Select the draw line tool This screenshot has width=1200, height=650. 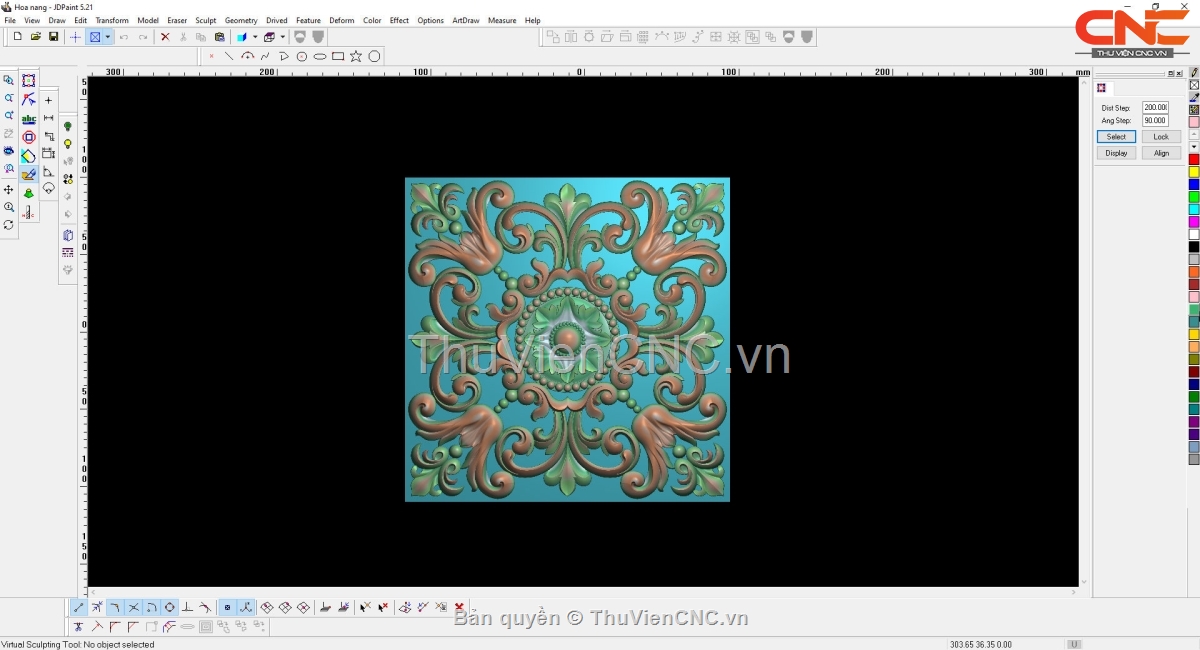[x=229, y=57]
